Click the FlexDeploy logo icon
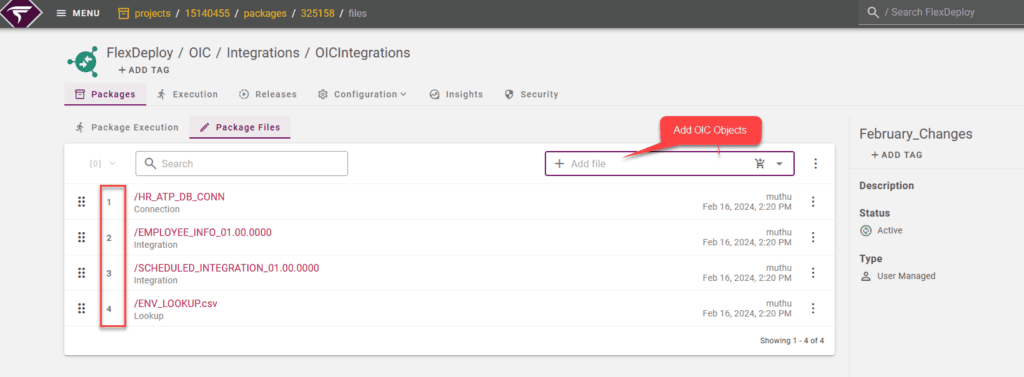 coord(21,13)
